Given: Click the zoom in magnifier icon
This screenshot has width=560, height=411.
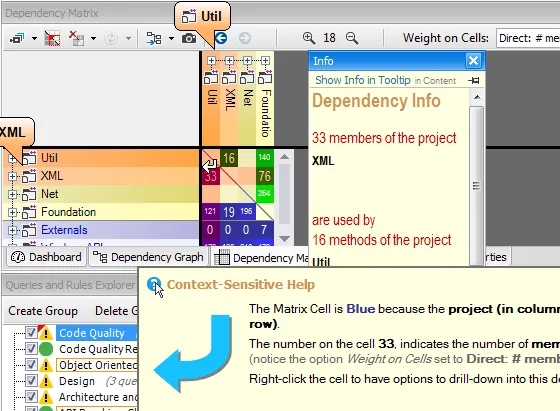Looking at the screenshot, I should coord(309,38).
